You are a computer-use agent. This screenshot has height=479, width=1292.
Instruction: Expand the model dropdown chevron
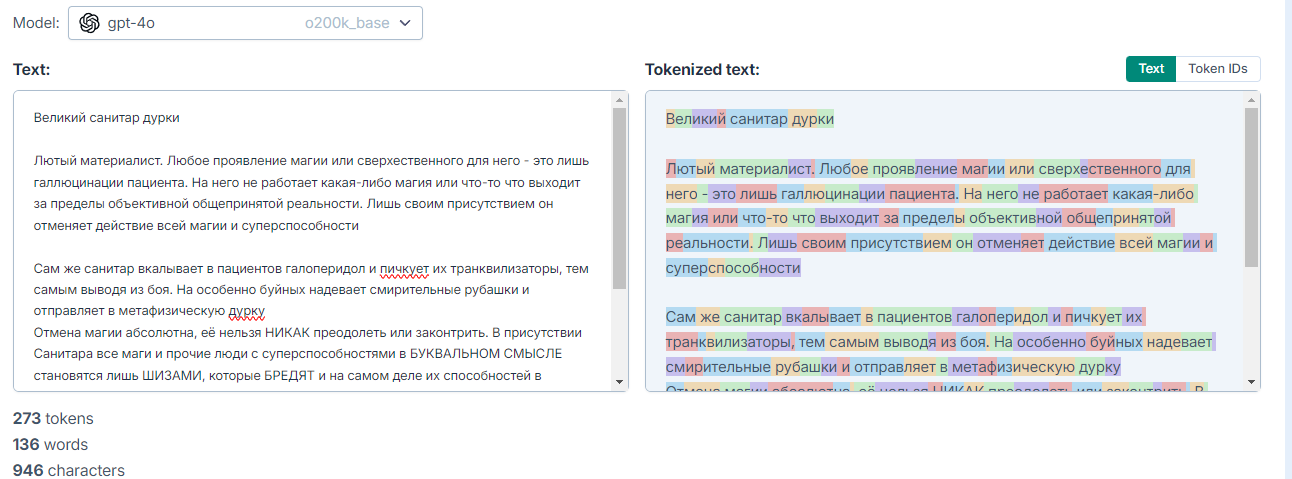coord(405,24)
